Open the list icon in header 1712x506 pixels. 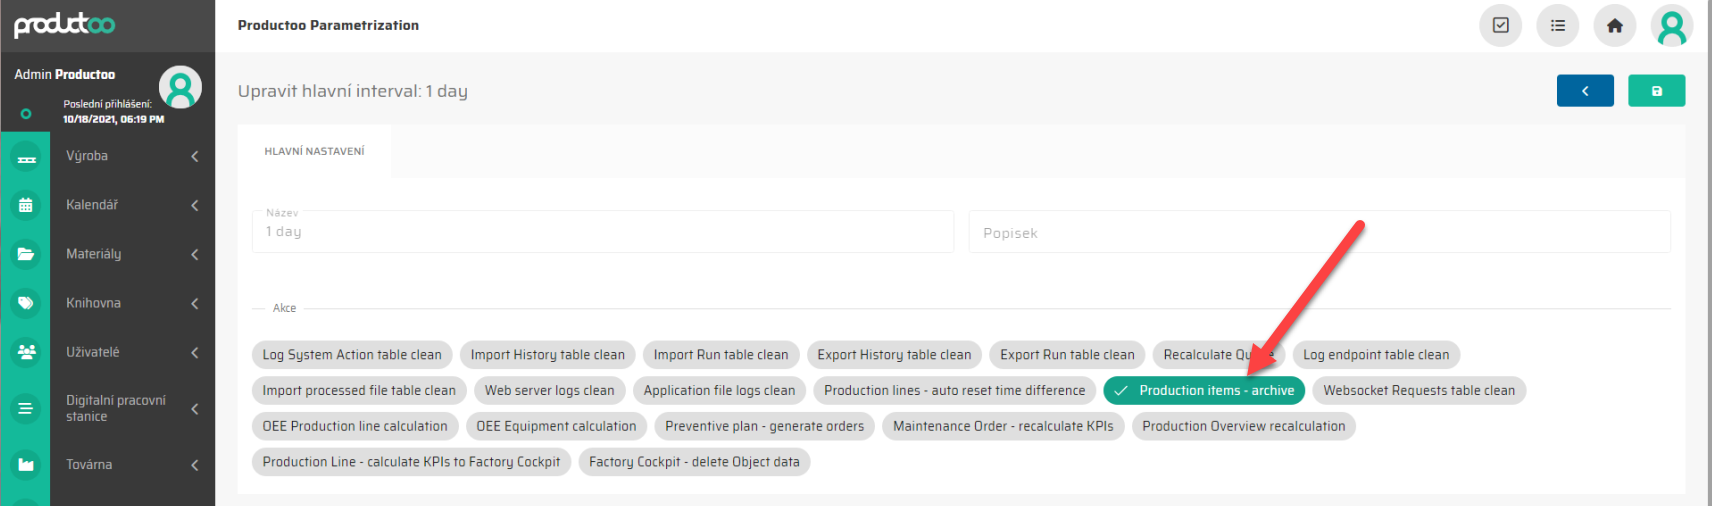[x=1557, y=26]
